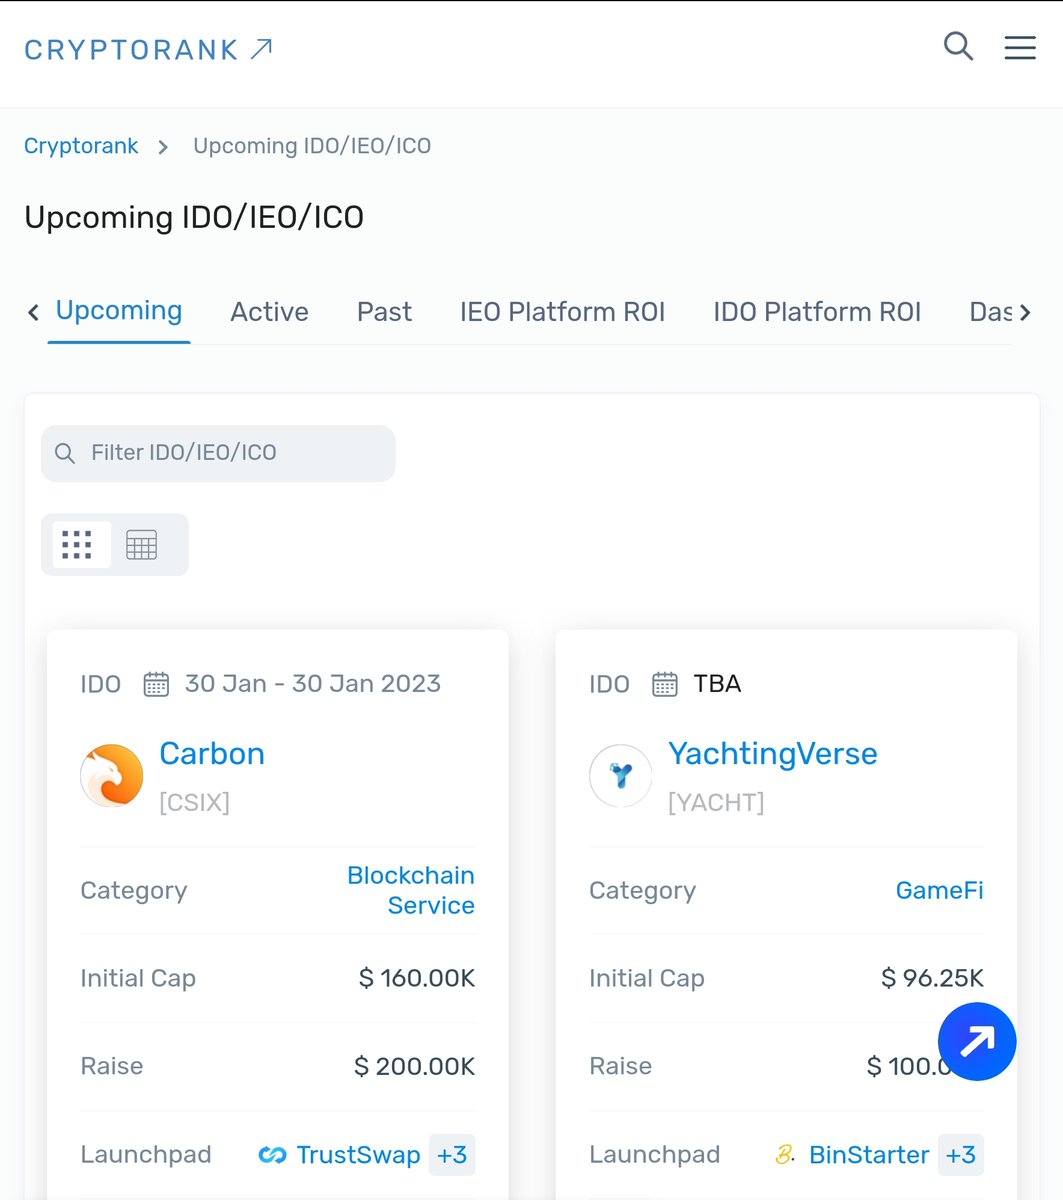Click the blue floating arrow button
The height and width of the screenshot is (1200, 1063).
click(977, 1042)
